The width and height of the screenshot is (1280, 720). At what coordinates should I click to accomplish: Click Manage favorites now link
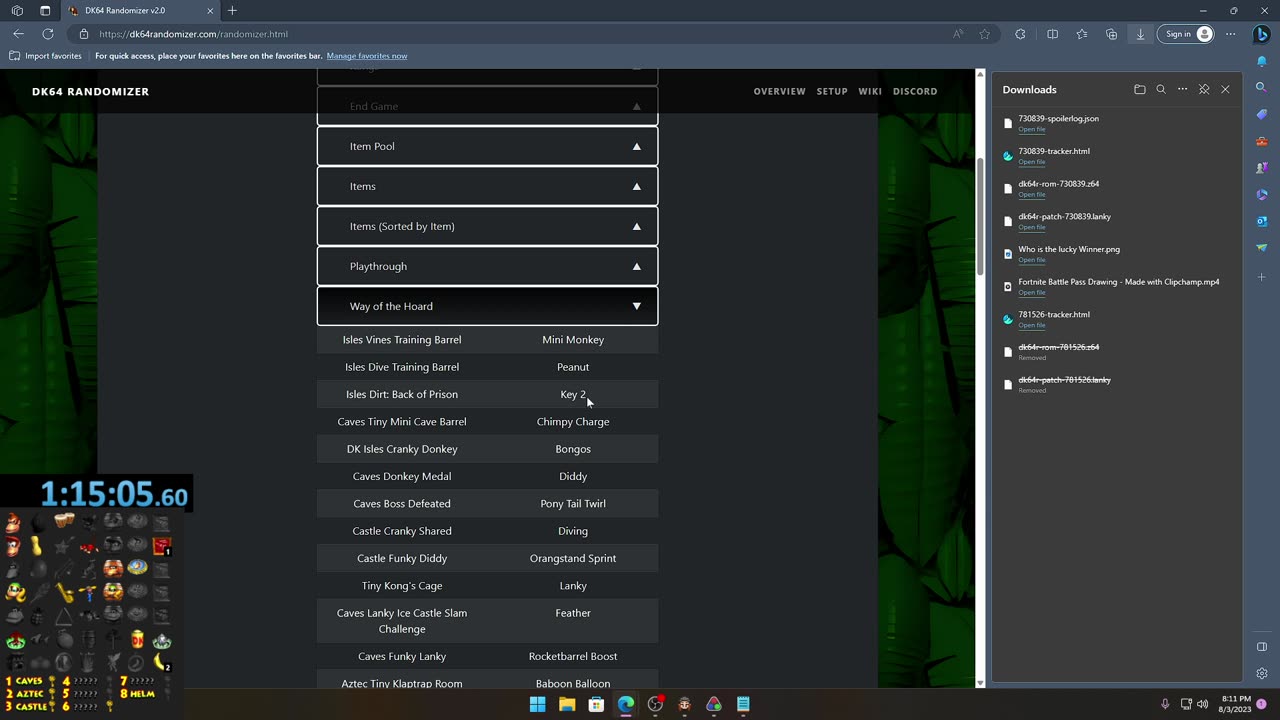point(366,56)
